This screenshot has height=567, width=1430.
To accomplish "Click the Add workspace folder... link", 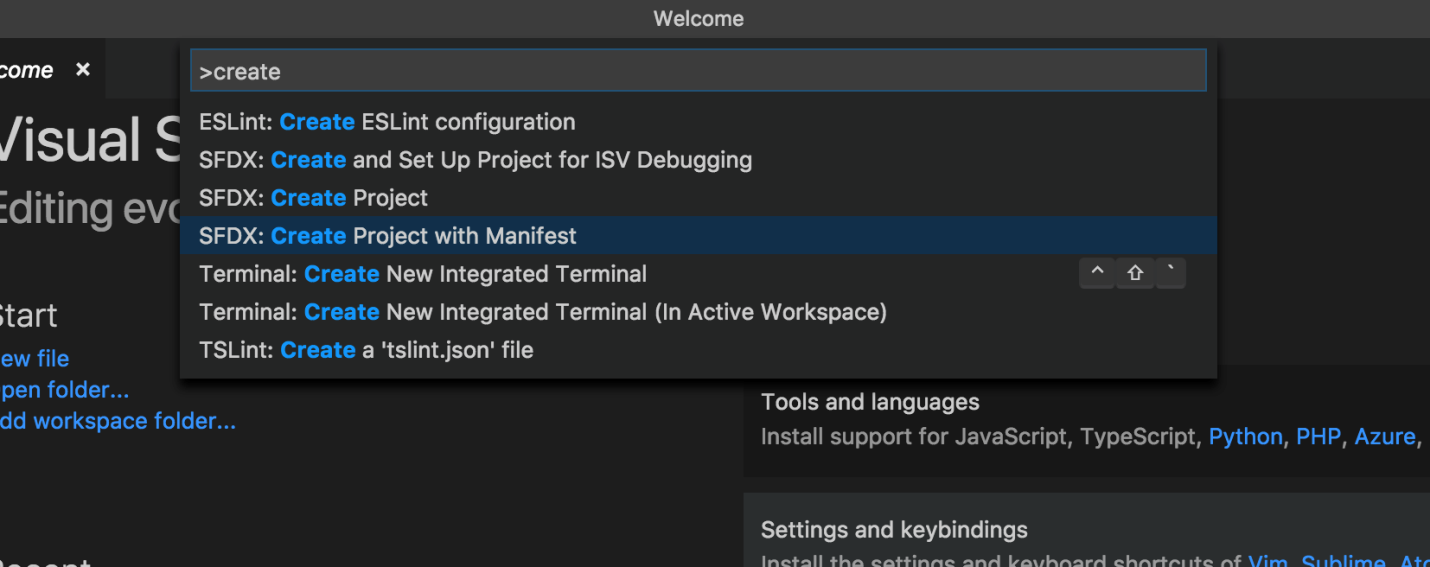I will 117,421.
